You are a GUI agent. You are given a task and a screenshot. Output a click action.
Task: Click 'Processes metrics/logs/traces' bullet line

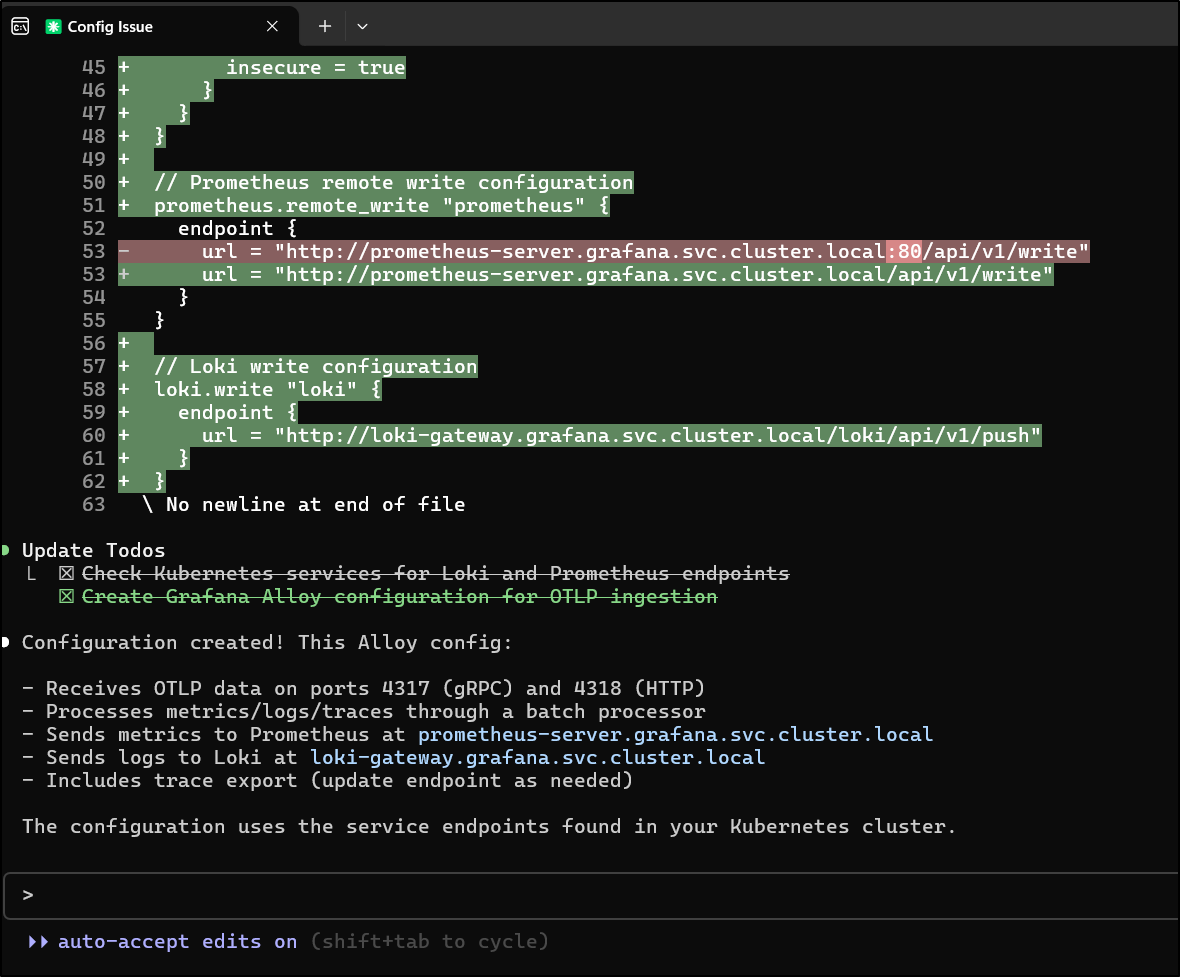point(363,711)
